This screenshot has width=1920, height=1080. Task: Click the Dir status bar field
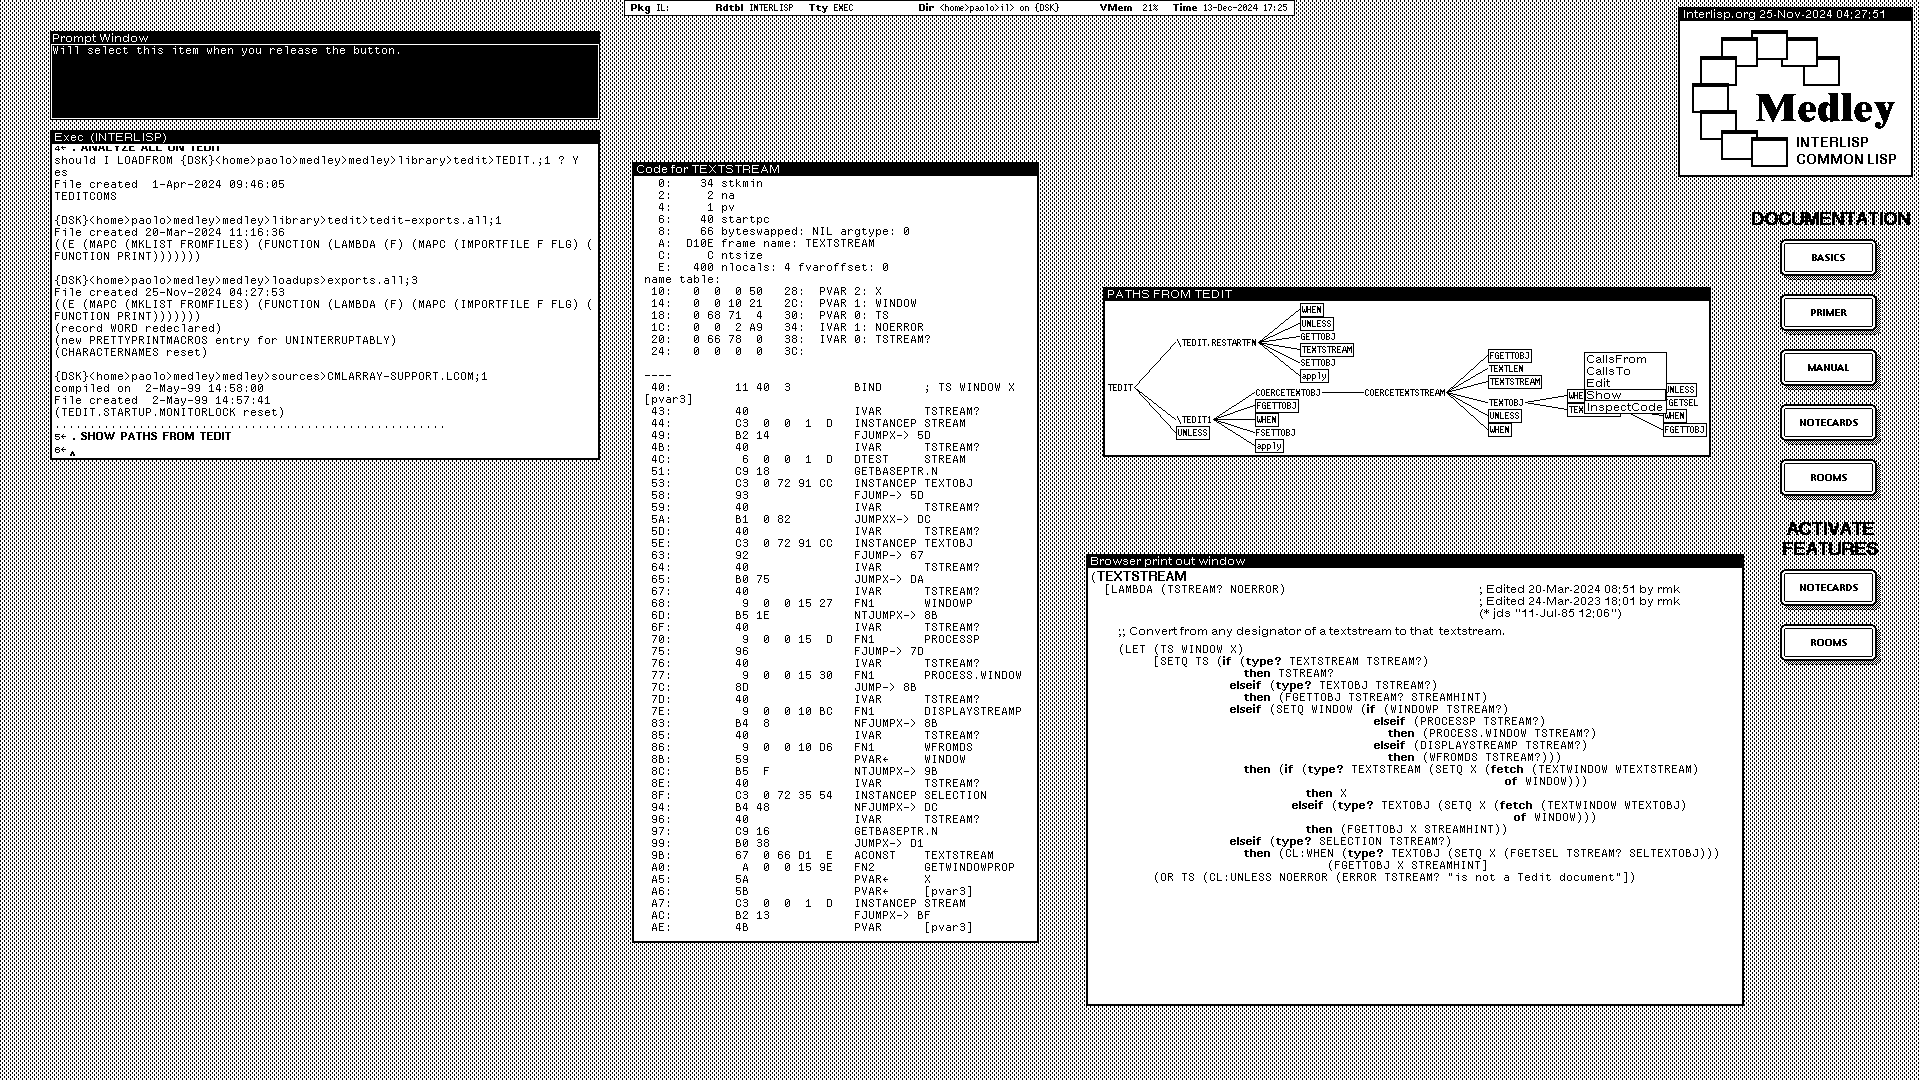pyautogui.click(x=988, y=8)
